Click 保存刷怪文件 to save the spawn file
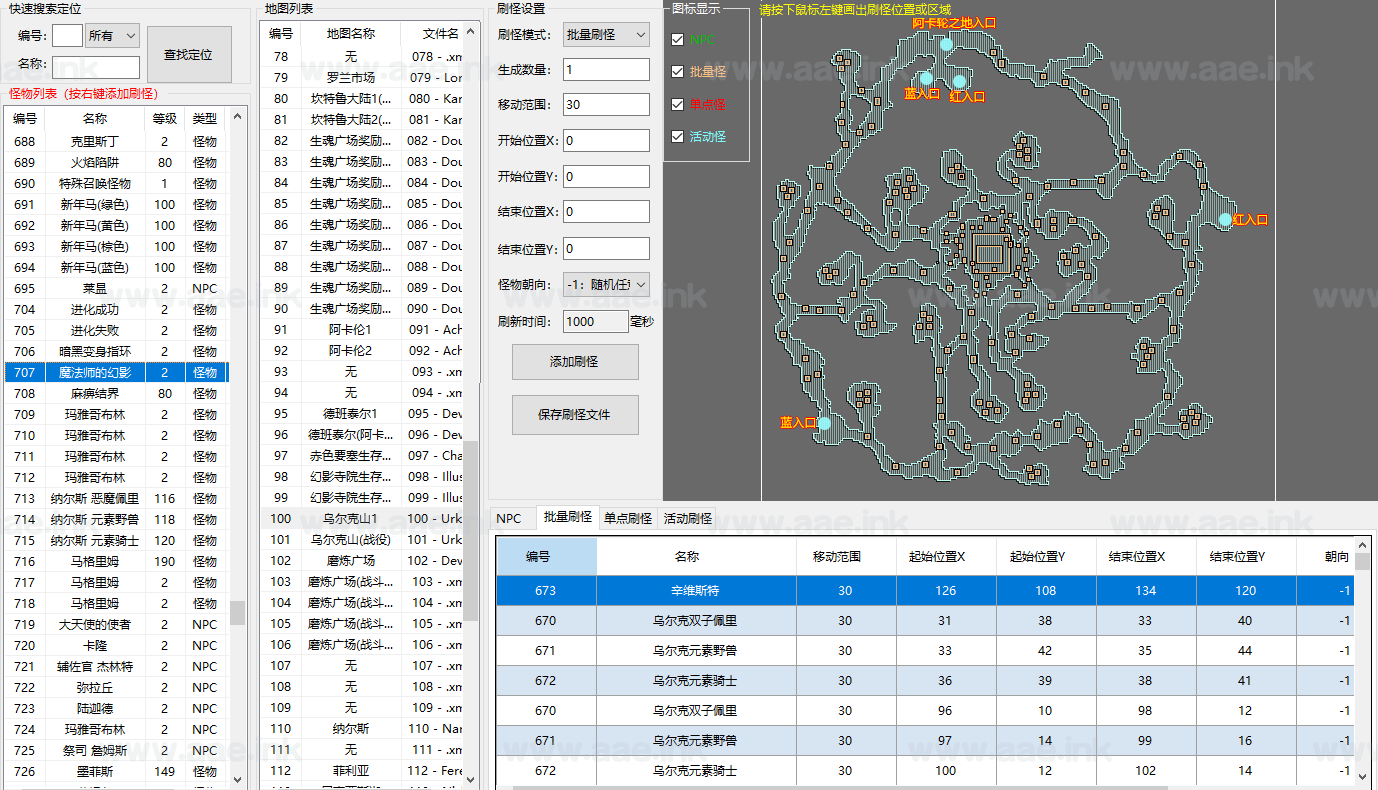1378x790 pixels. 575,414
